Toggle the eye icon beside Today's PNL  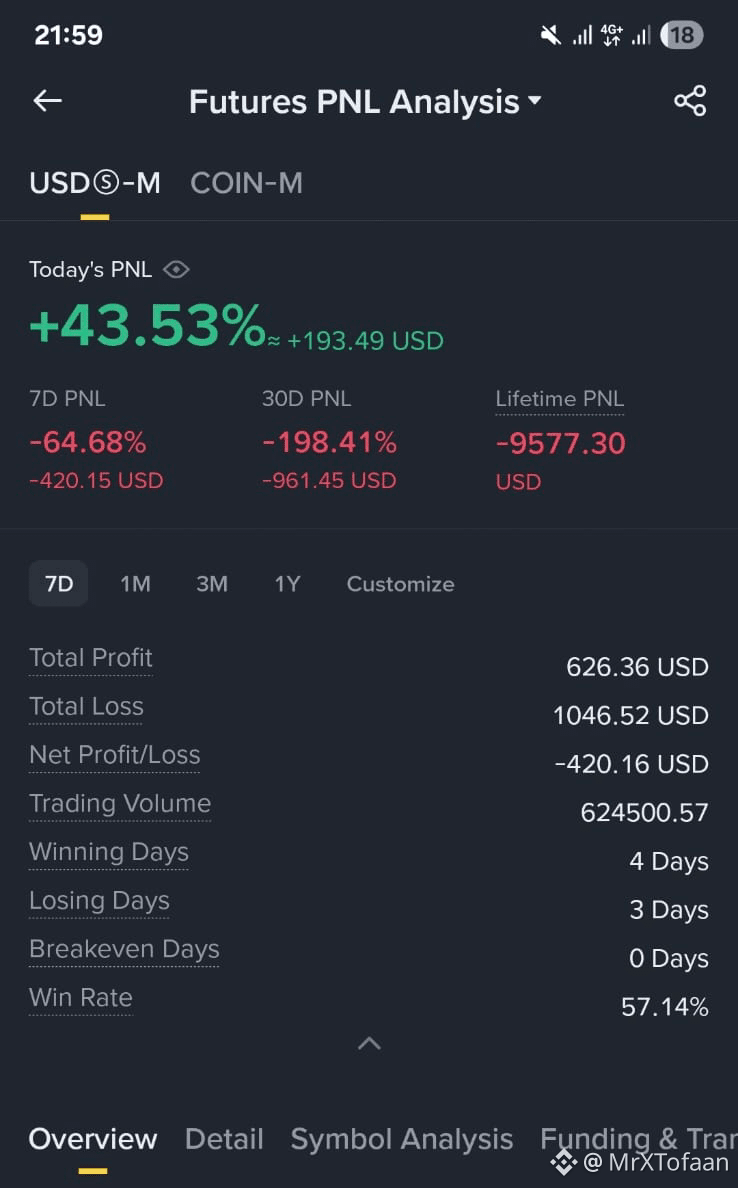(x=176, y=270)
